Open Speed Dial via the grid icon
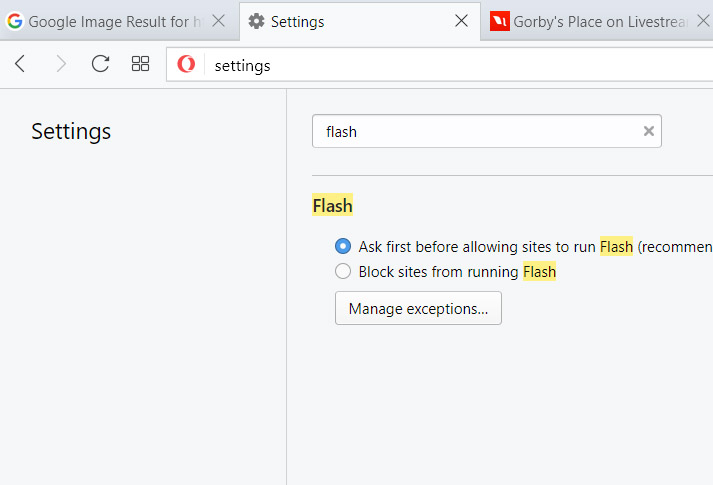 141,64
